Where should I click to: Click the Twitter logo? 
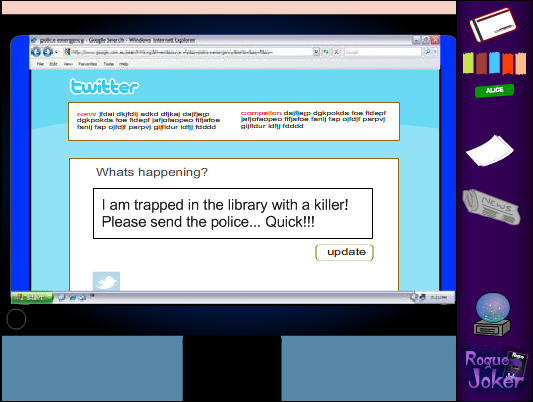pyautogui.click(x=104, y=86)
